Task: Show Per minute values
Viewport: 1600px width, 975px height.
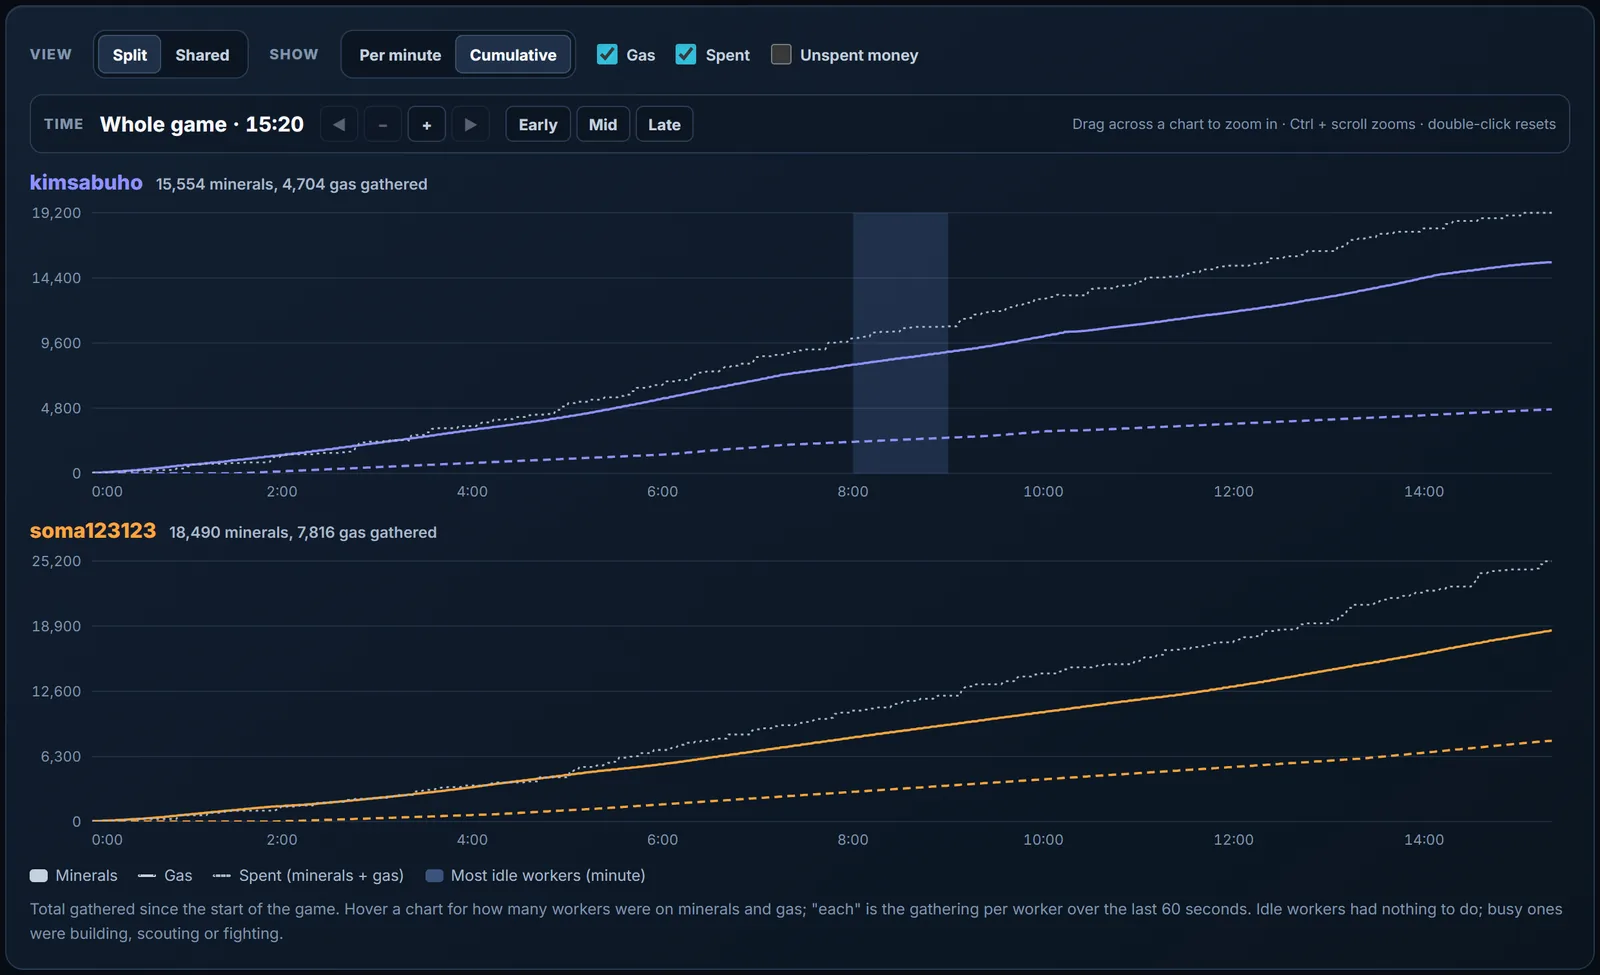Action: point(400,55)
